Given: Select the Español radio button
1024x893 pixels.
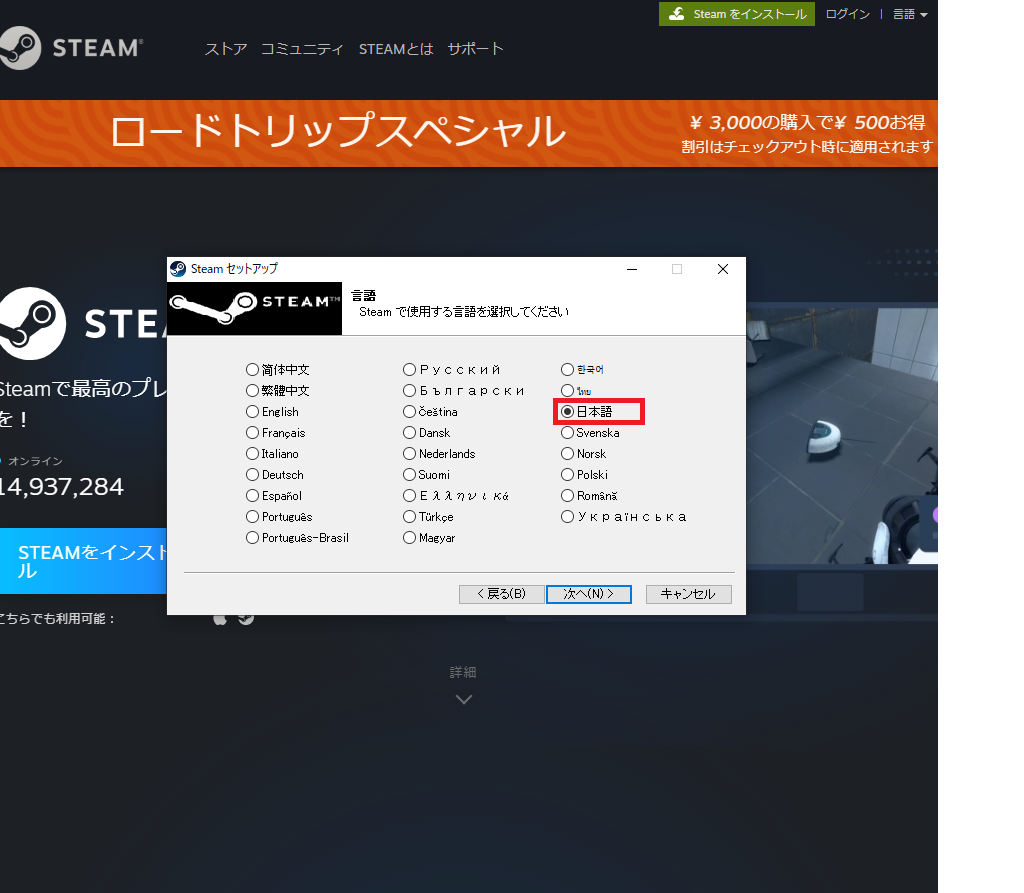Looking at the screenshot, I should (x=252, y=495).
